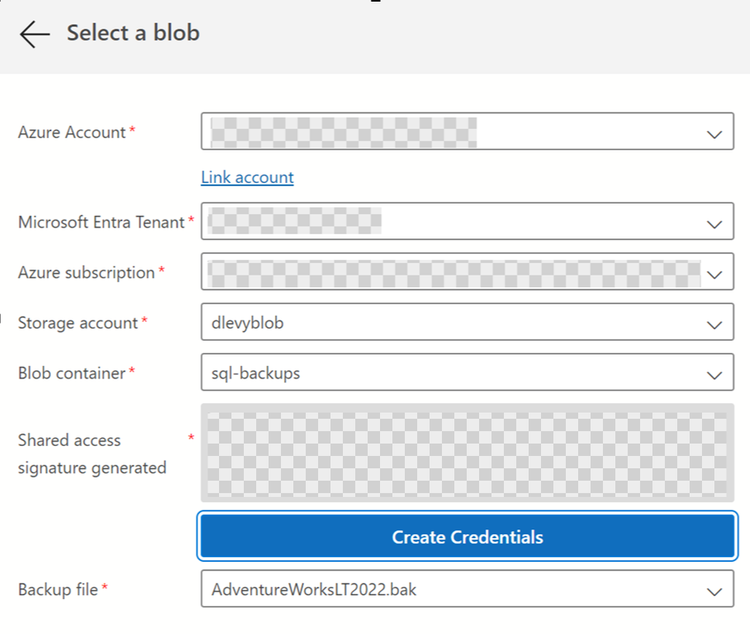The height and width of the screenshot is (634, 750).
Task: Open the Microsoft Entra Tenant chevron arrow
Action: 714,223
